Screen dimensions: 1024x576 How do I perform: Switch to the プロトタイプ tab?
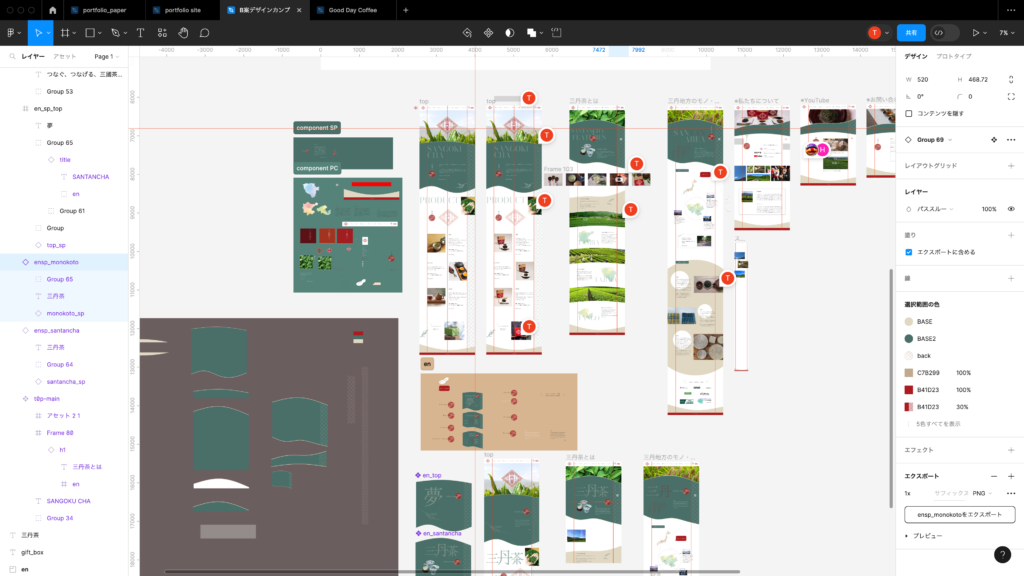click(954, 56)
